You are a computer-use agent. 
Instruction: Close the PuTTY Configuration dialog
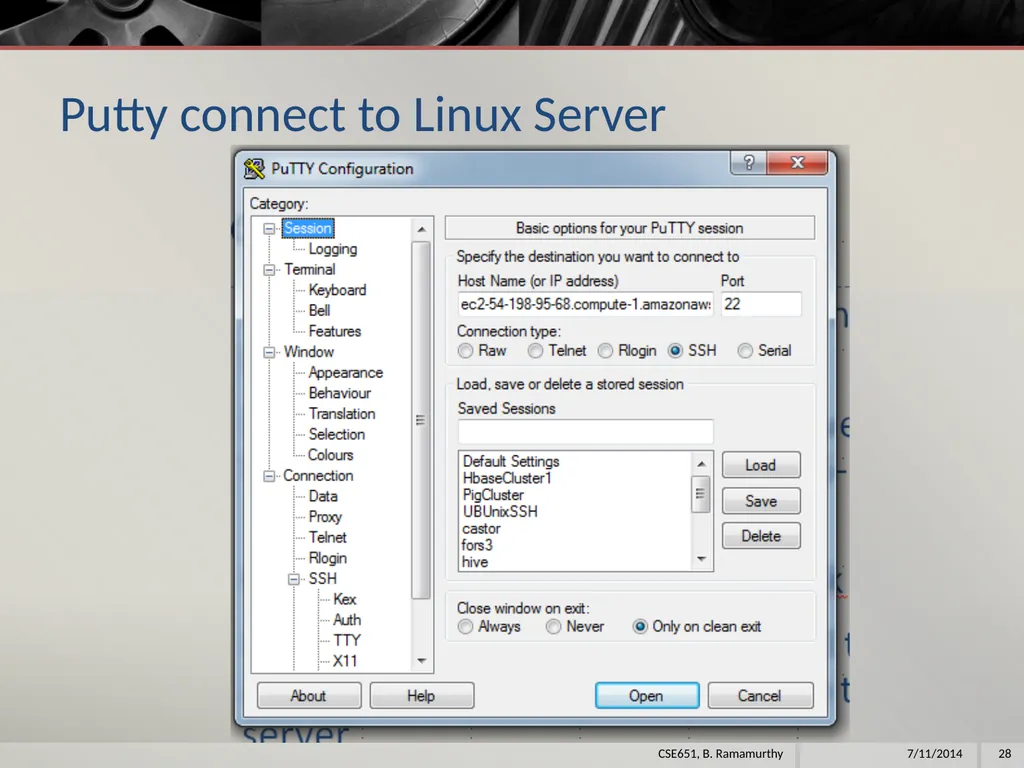pos(797,162)
